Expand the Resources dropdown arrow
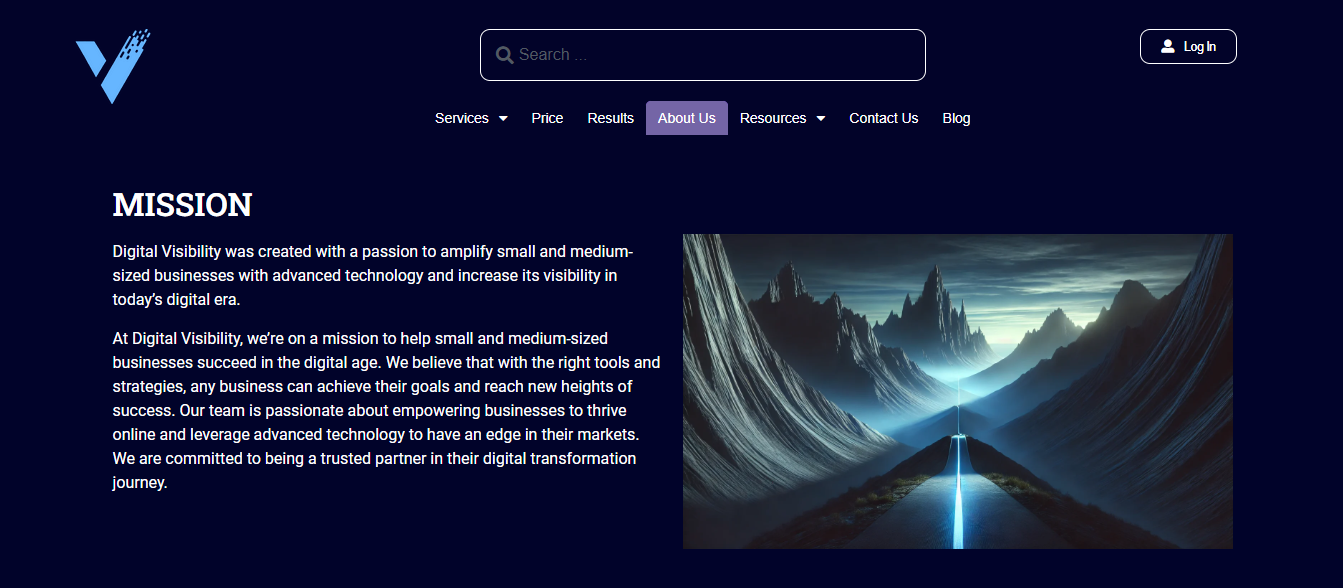The height and width of the screenshot is (588, 1343). [x=821, y=119]
